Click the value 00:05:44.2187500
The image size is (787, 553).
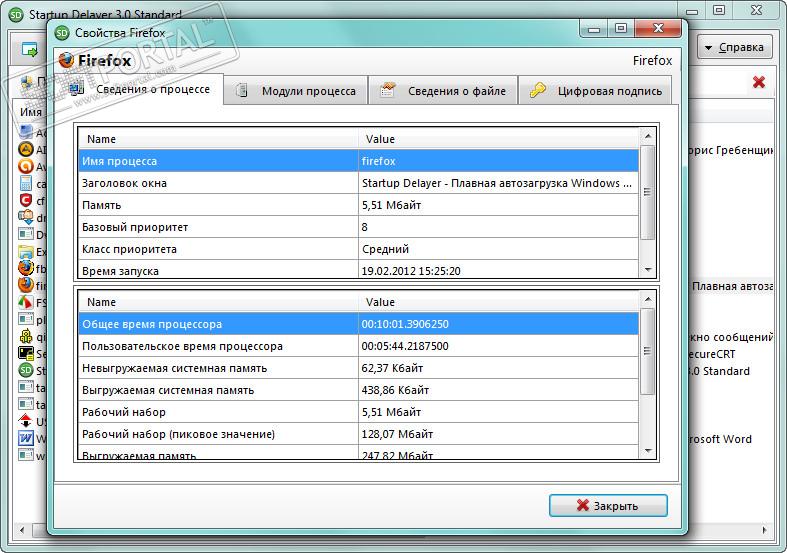405,346
